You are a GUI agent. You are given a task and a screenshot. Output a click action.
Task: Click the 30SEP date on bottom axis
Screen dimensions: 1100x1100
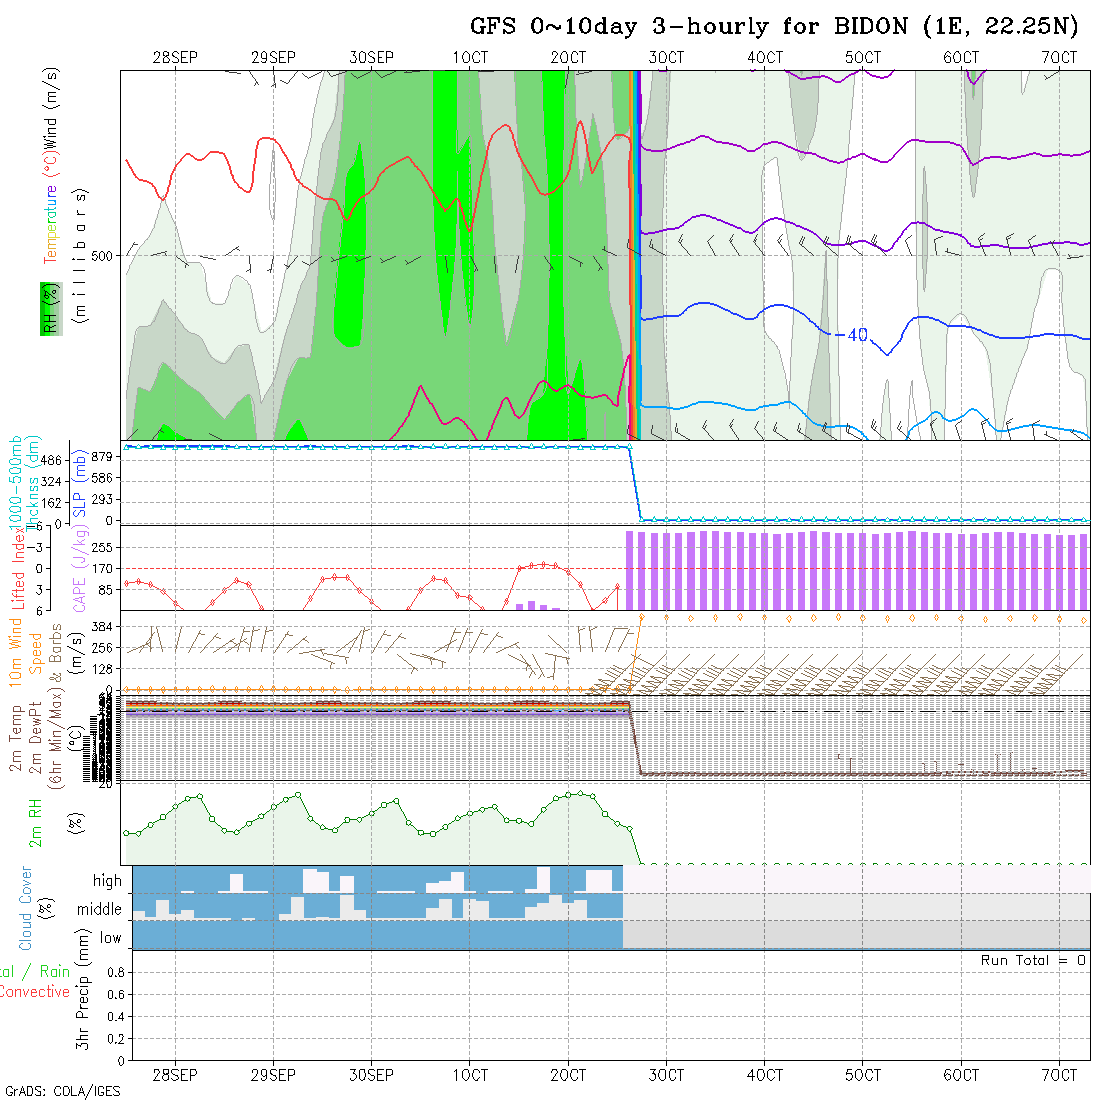[371, 1075]
